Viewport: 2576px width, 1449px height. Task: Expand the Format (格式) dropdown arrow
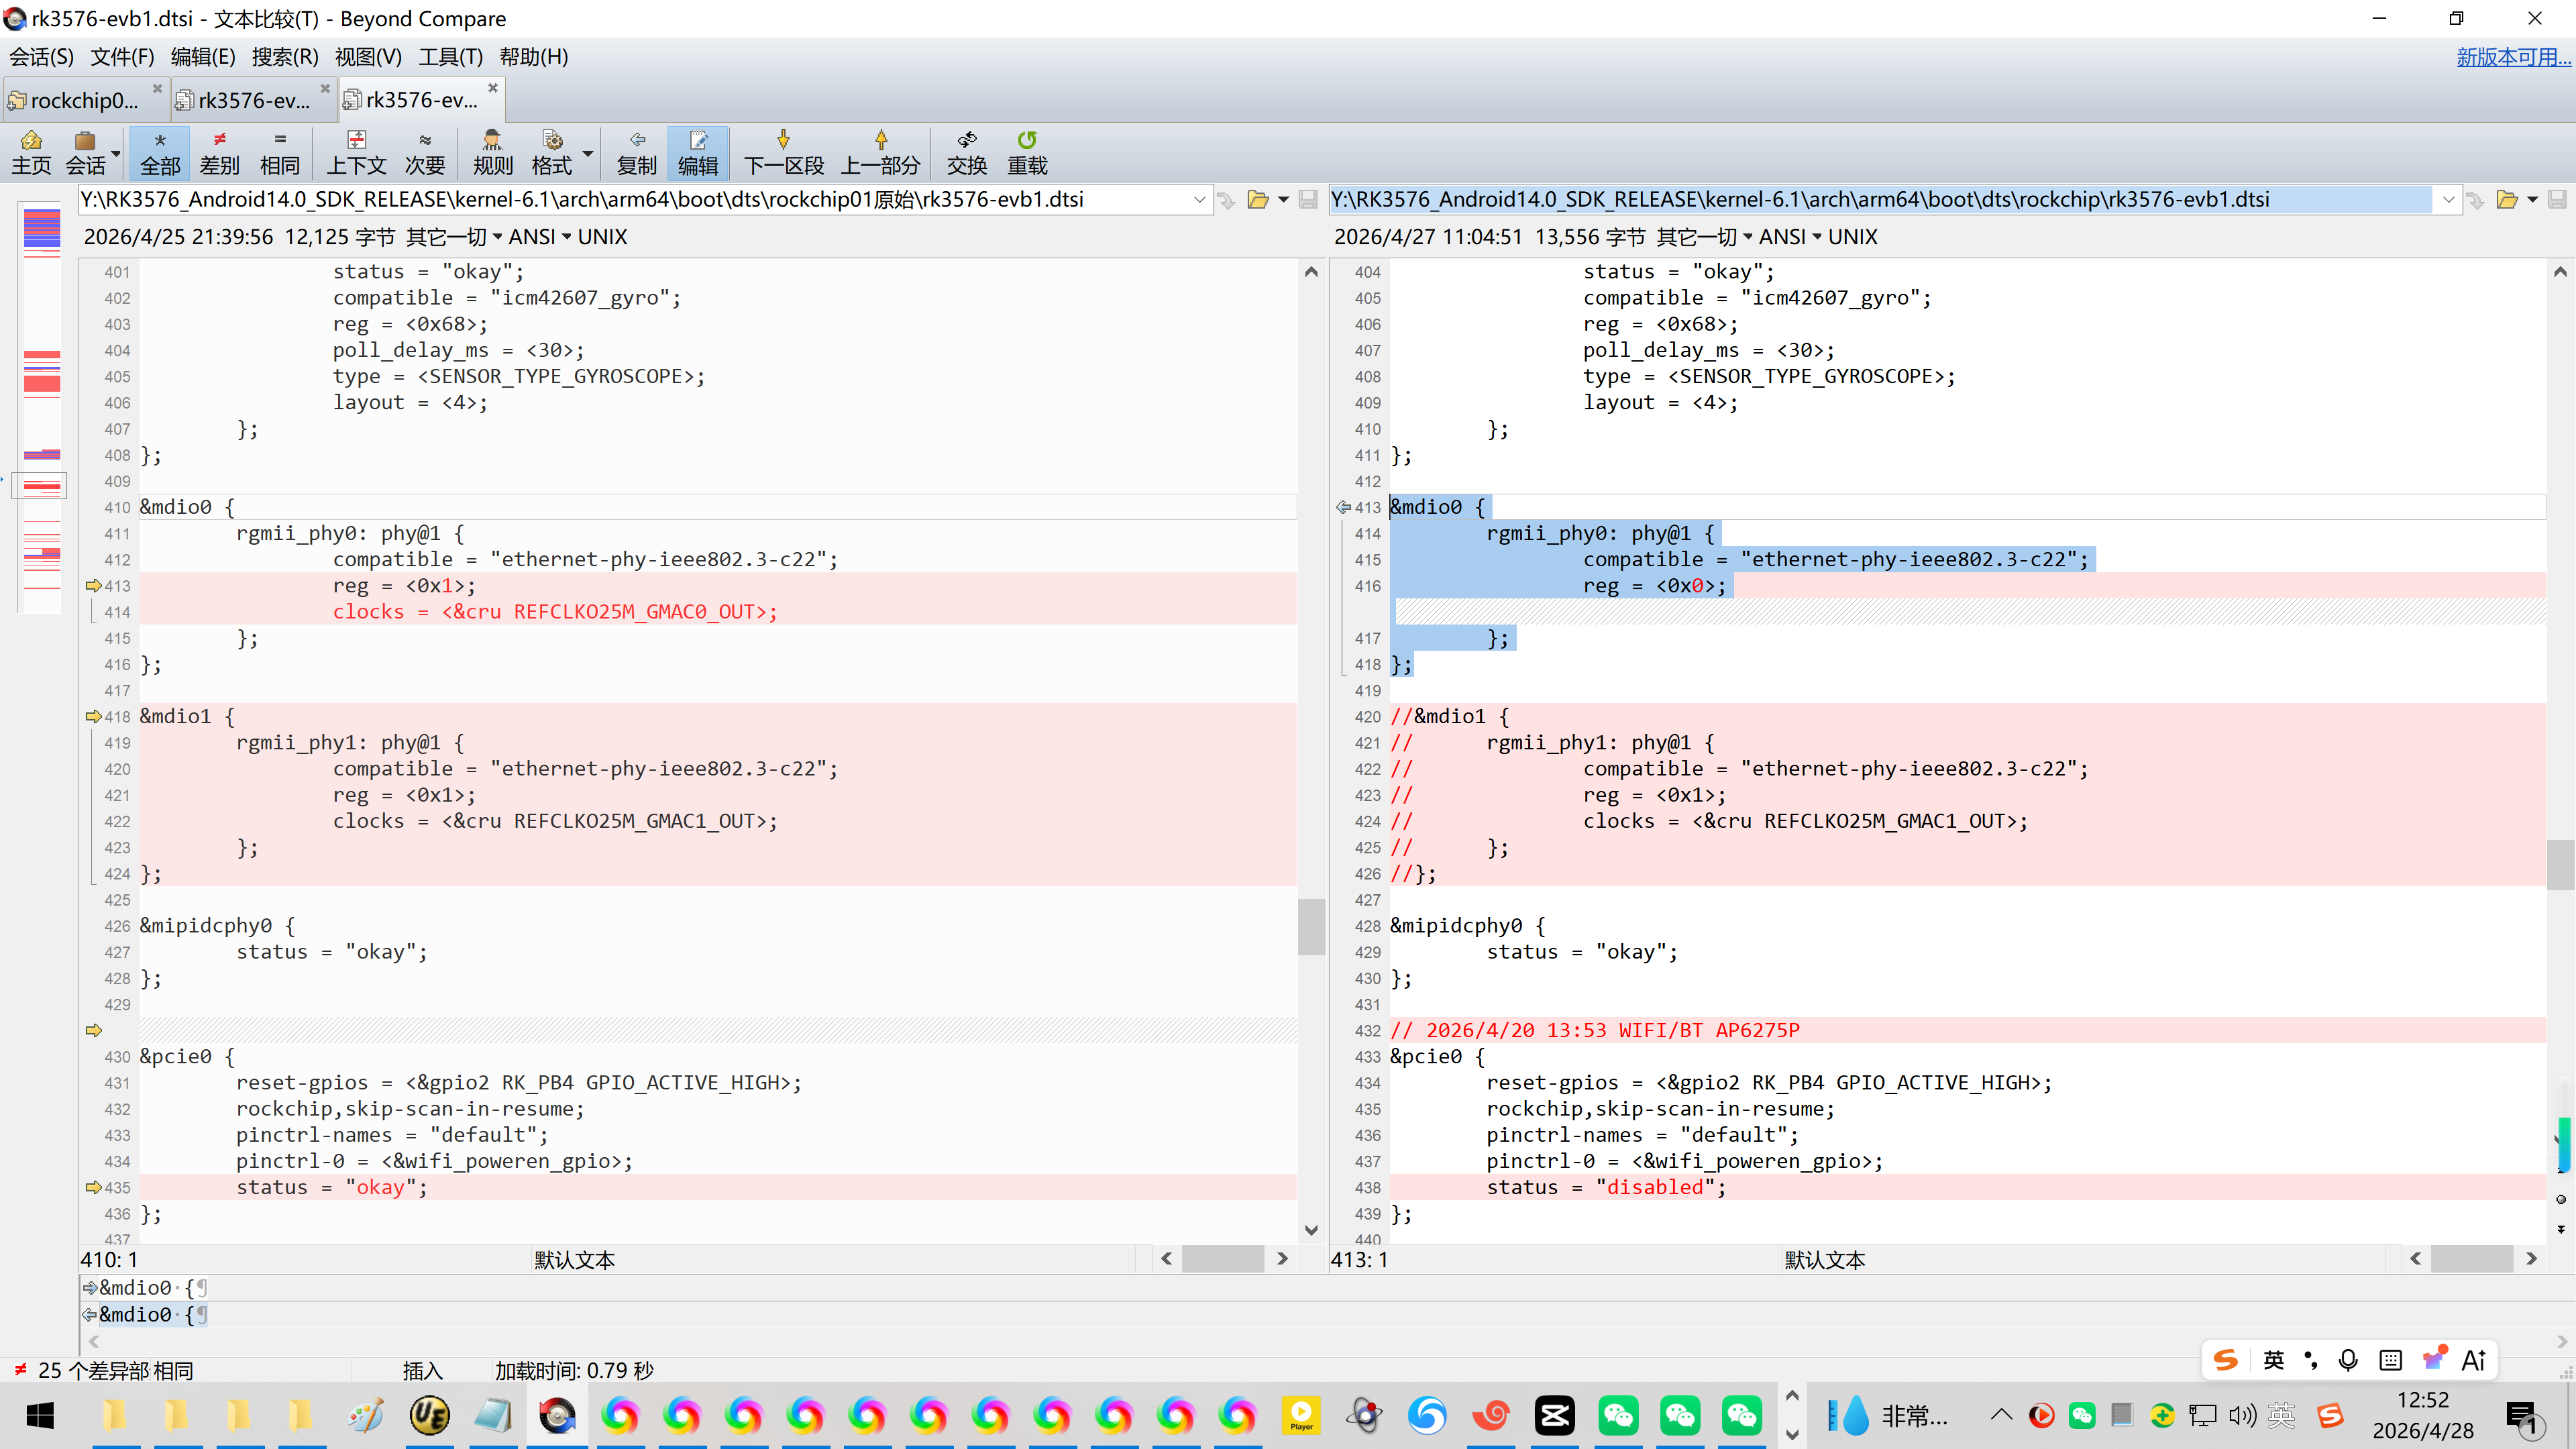[588, 154]
